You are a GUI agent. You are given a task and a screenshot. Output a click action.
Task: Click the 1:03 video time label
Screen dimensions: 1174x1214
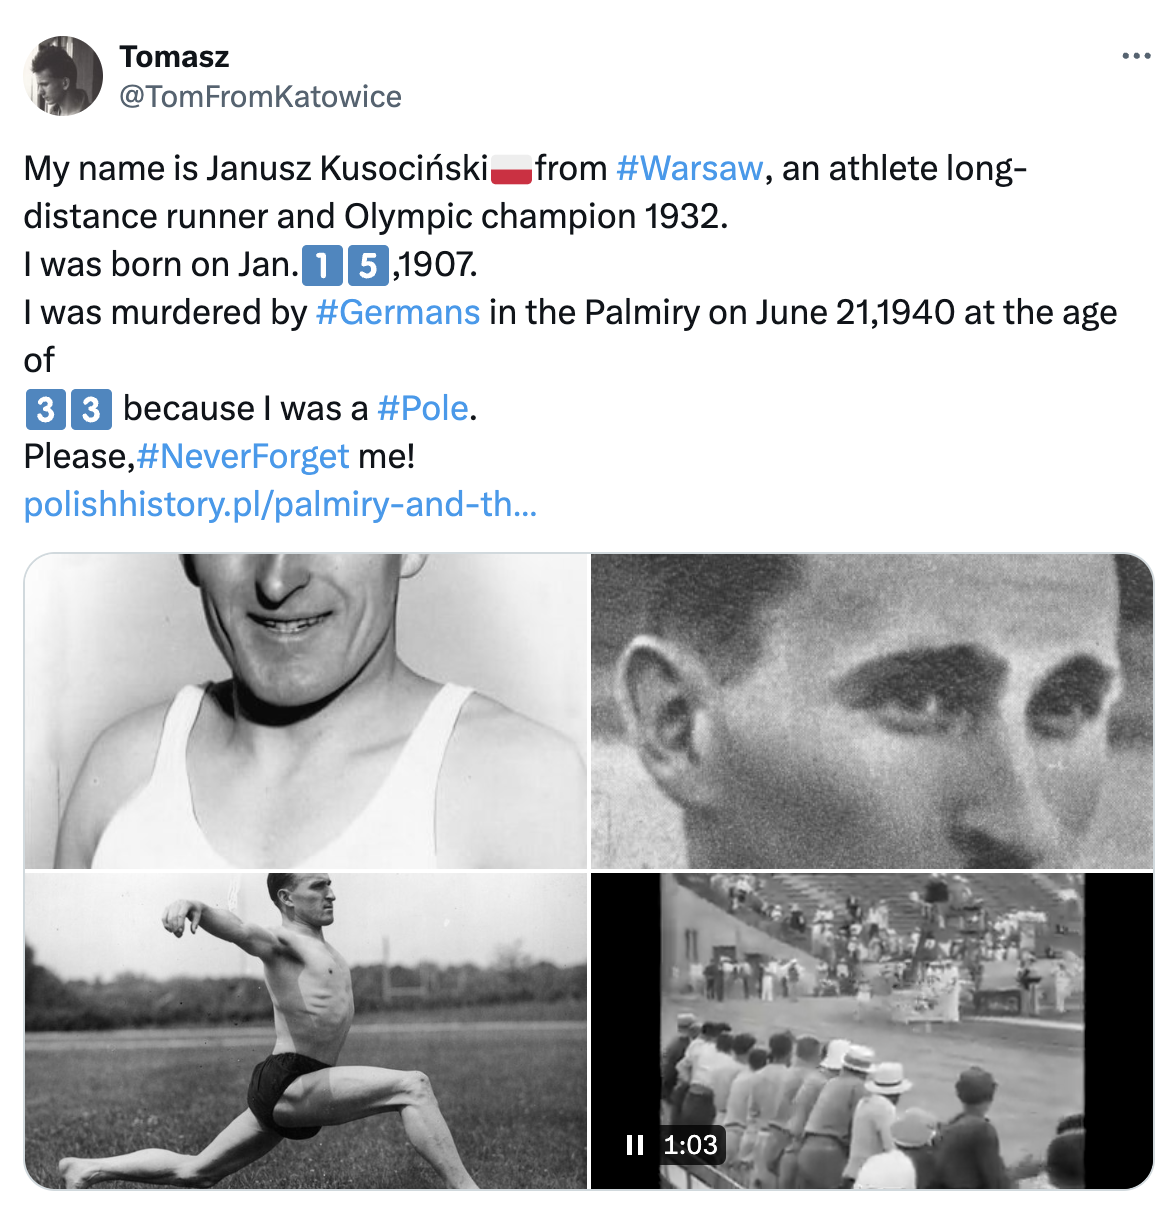(x=690, y=1145)
